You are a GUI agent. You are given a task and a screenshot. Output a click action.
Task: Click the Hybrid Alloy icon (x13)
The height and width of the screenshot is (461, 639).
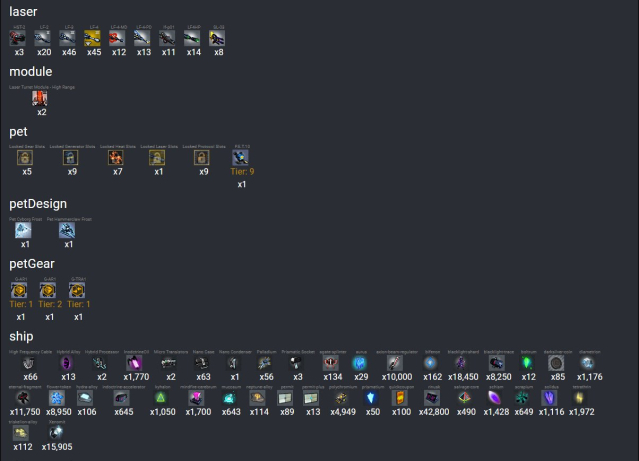(68, 363)
